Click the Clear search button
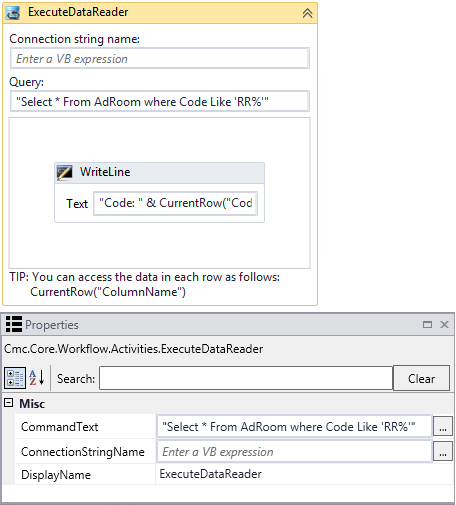456x505 pixels. [421, 378]
